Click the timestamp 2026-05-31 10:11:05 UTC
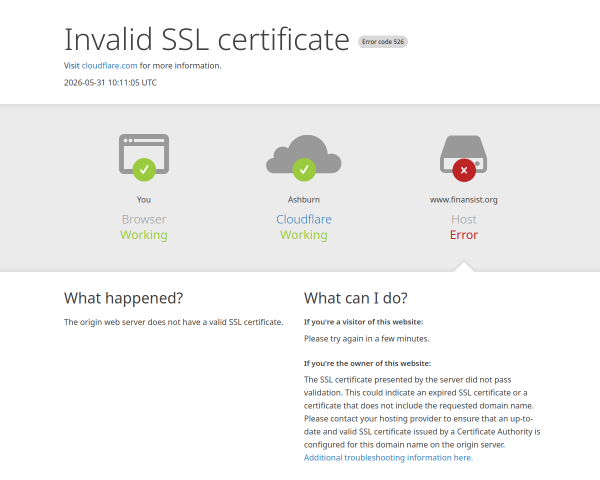The image size is (600, 480). pos(110,83)
